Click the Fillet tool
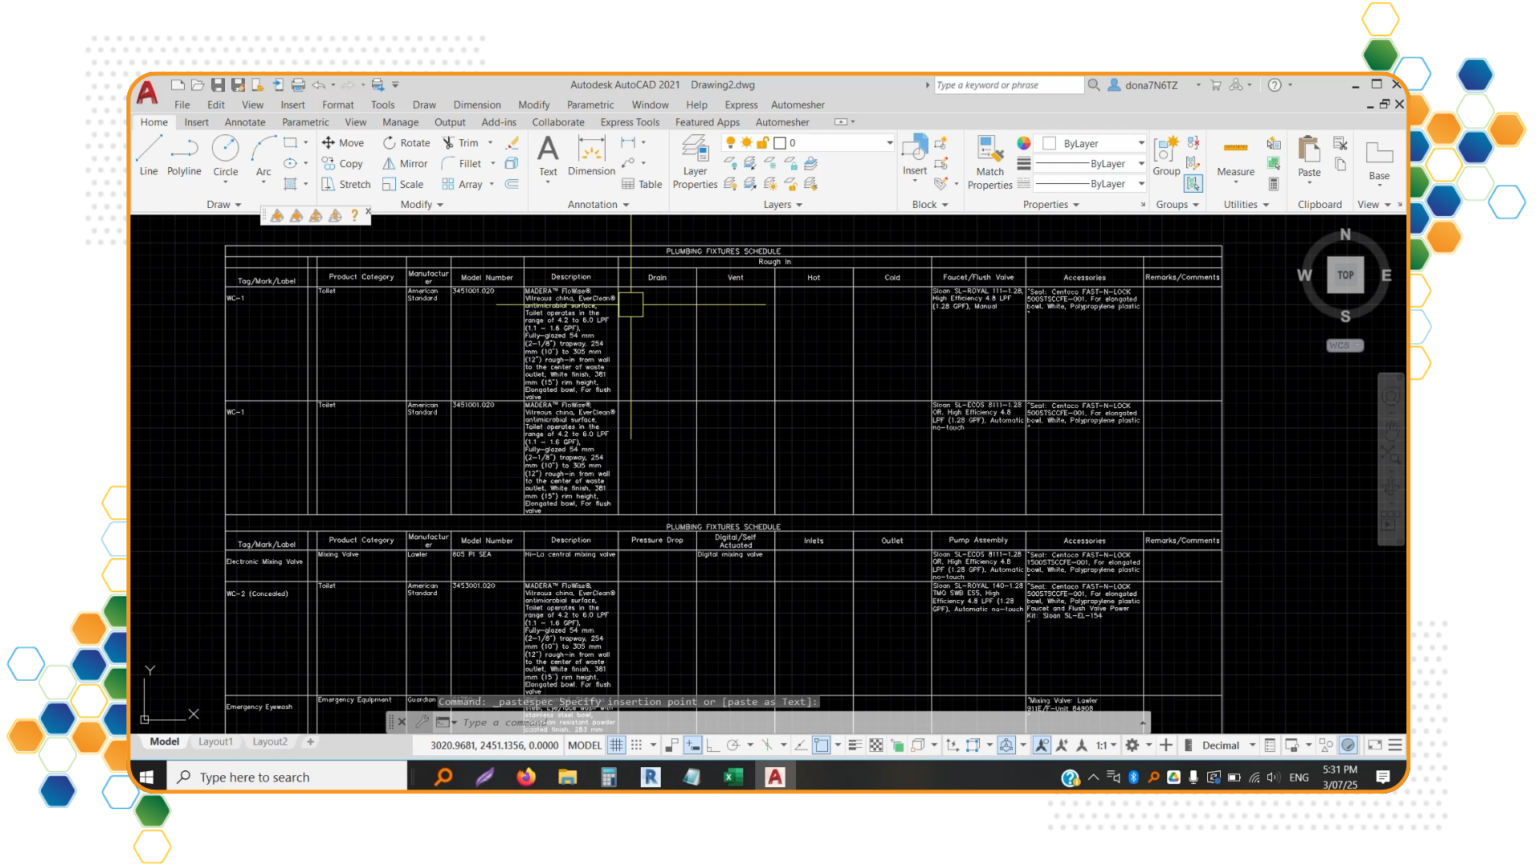The image size is (1536, 864). click(x=461, y=164)
